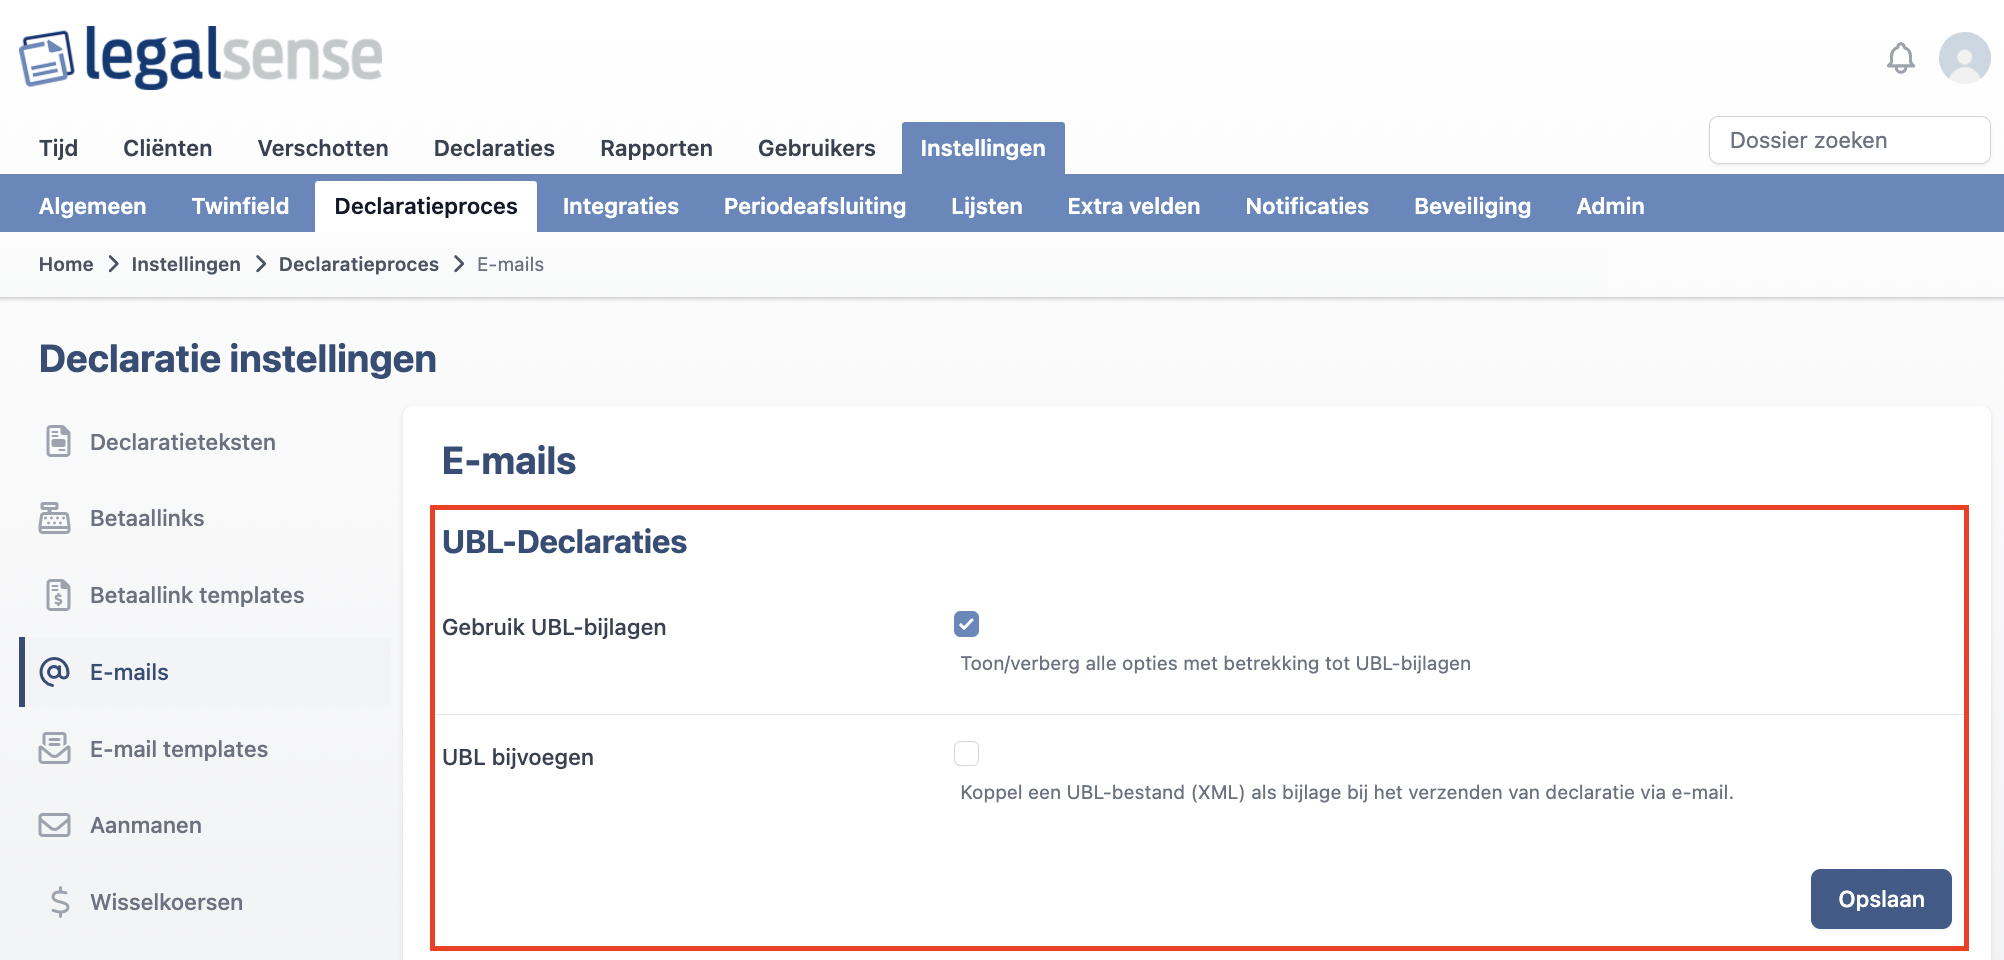Click the 'Koppel een UBL-bestand' help text

pyautogui.click(x=1346, y=792)
